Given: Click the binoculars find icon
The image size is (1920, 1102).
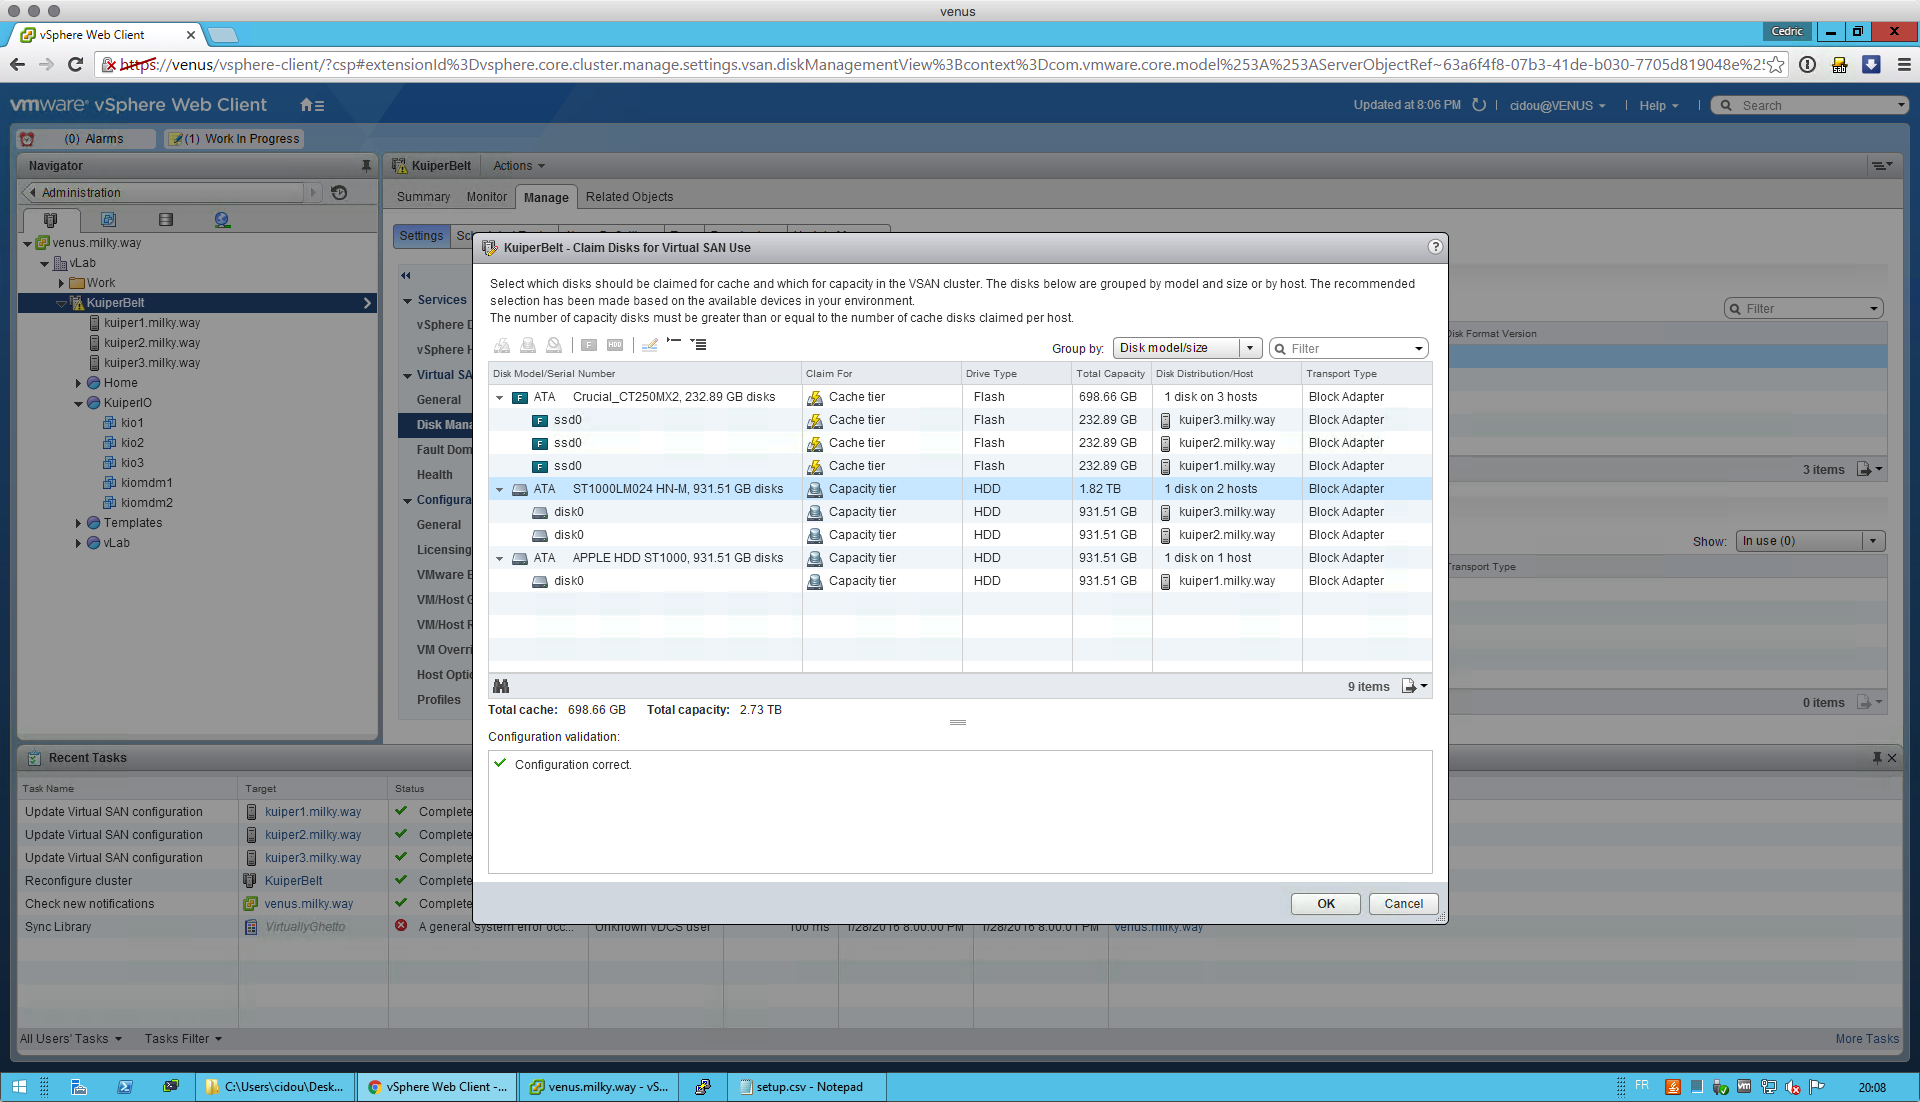Looking at the screenshot, I should click(501, 686).
